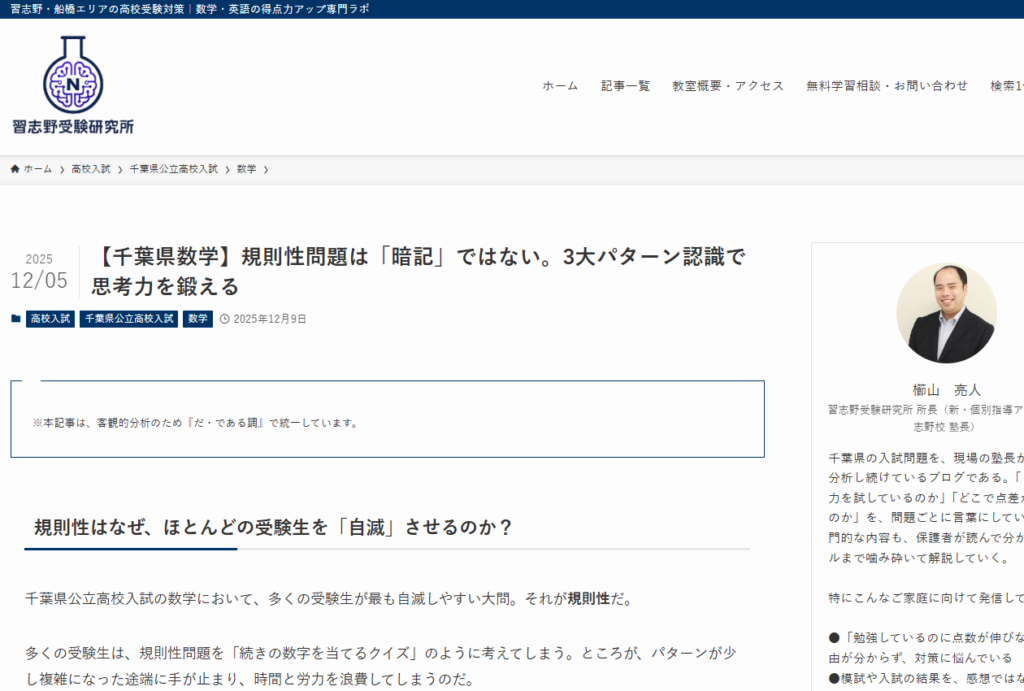This screenshot has width=1024, height=691.
Task: Click 数学 in the breadcrumb trail
Action: click(x=246, y=169)
